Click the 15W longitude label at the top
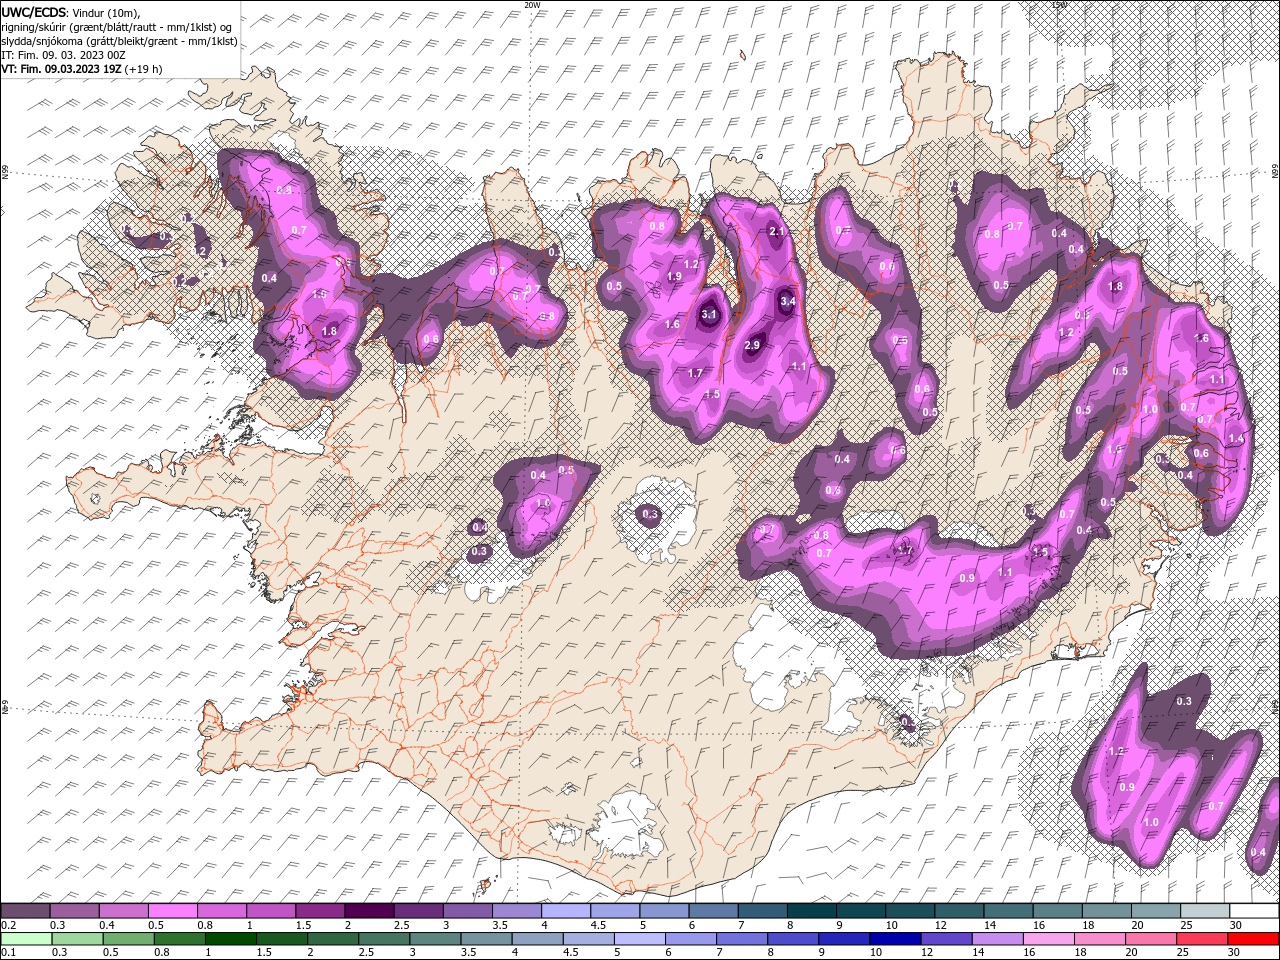Image resolution: width=1280 pixels, height=960 pixels. point(1058,5)
